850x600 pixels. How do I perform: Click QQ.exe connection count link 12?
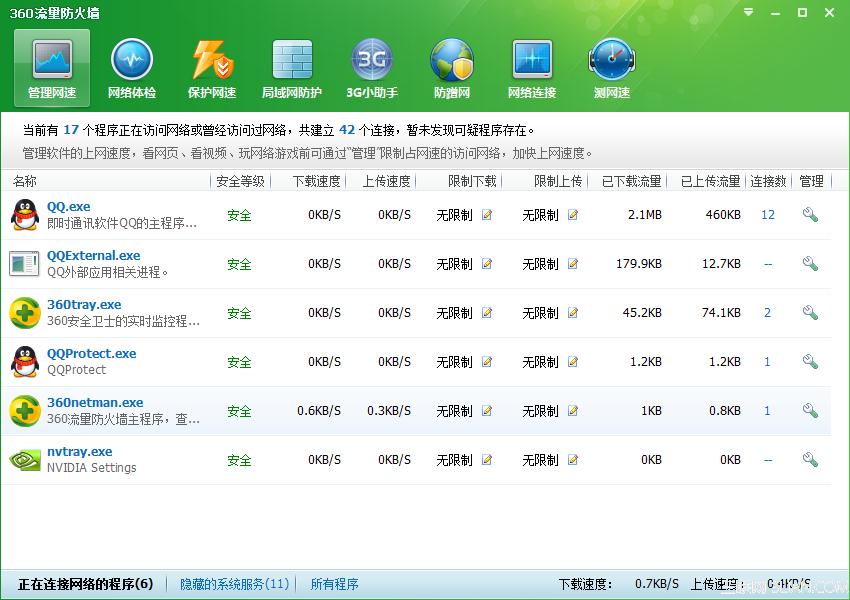coord(767,214)
